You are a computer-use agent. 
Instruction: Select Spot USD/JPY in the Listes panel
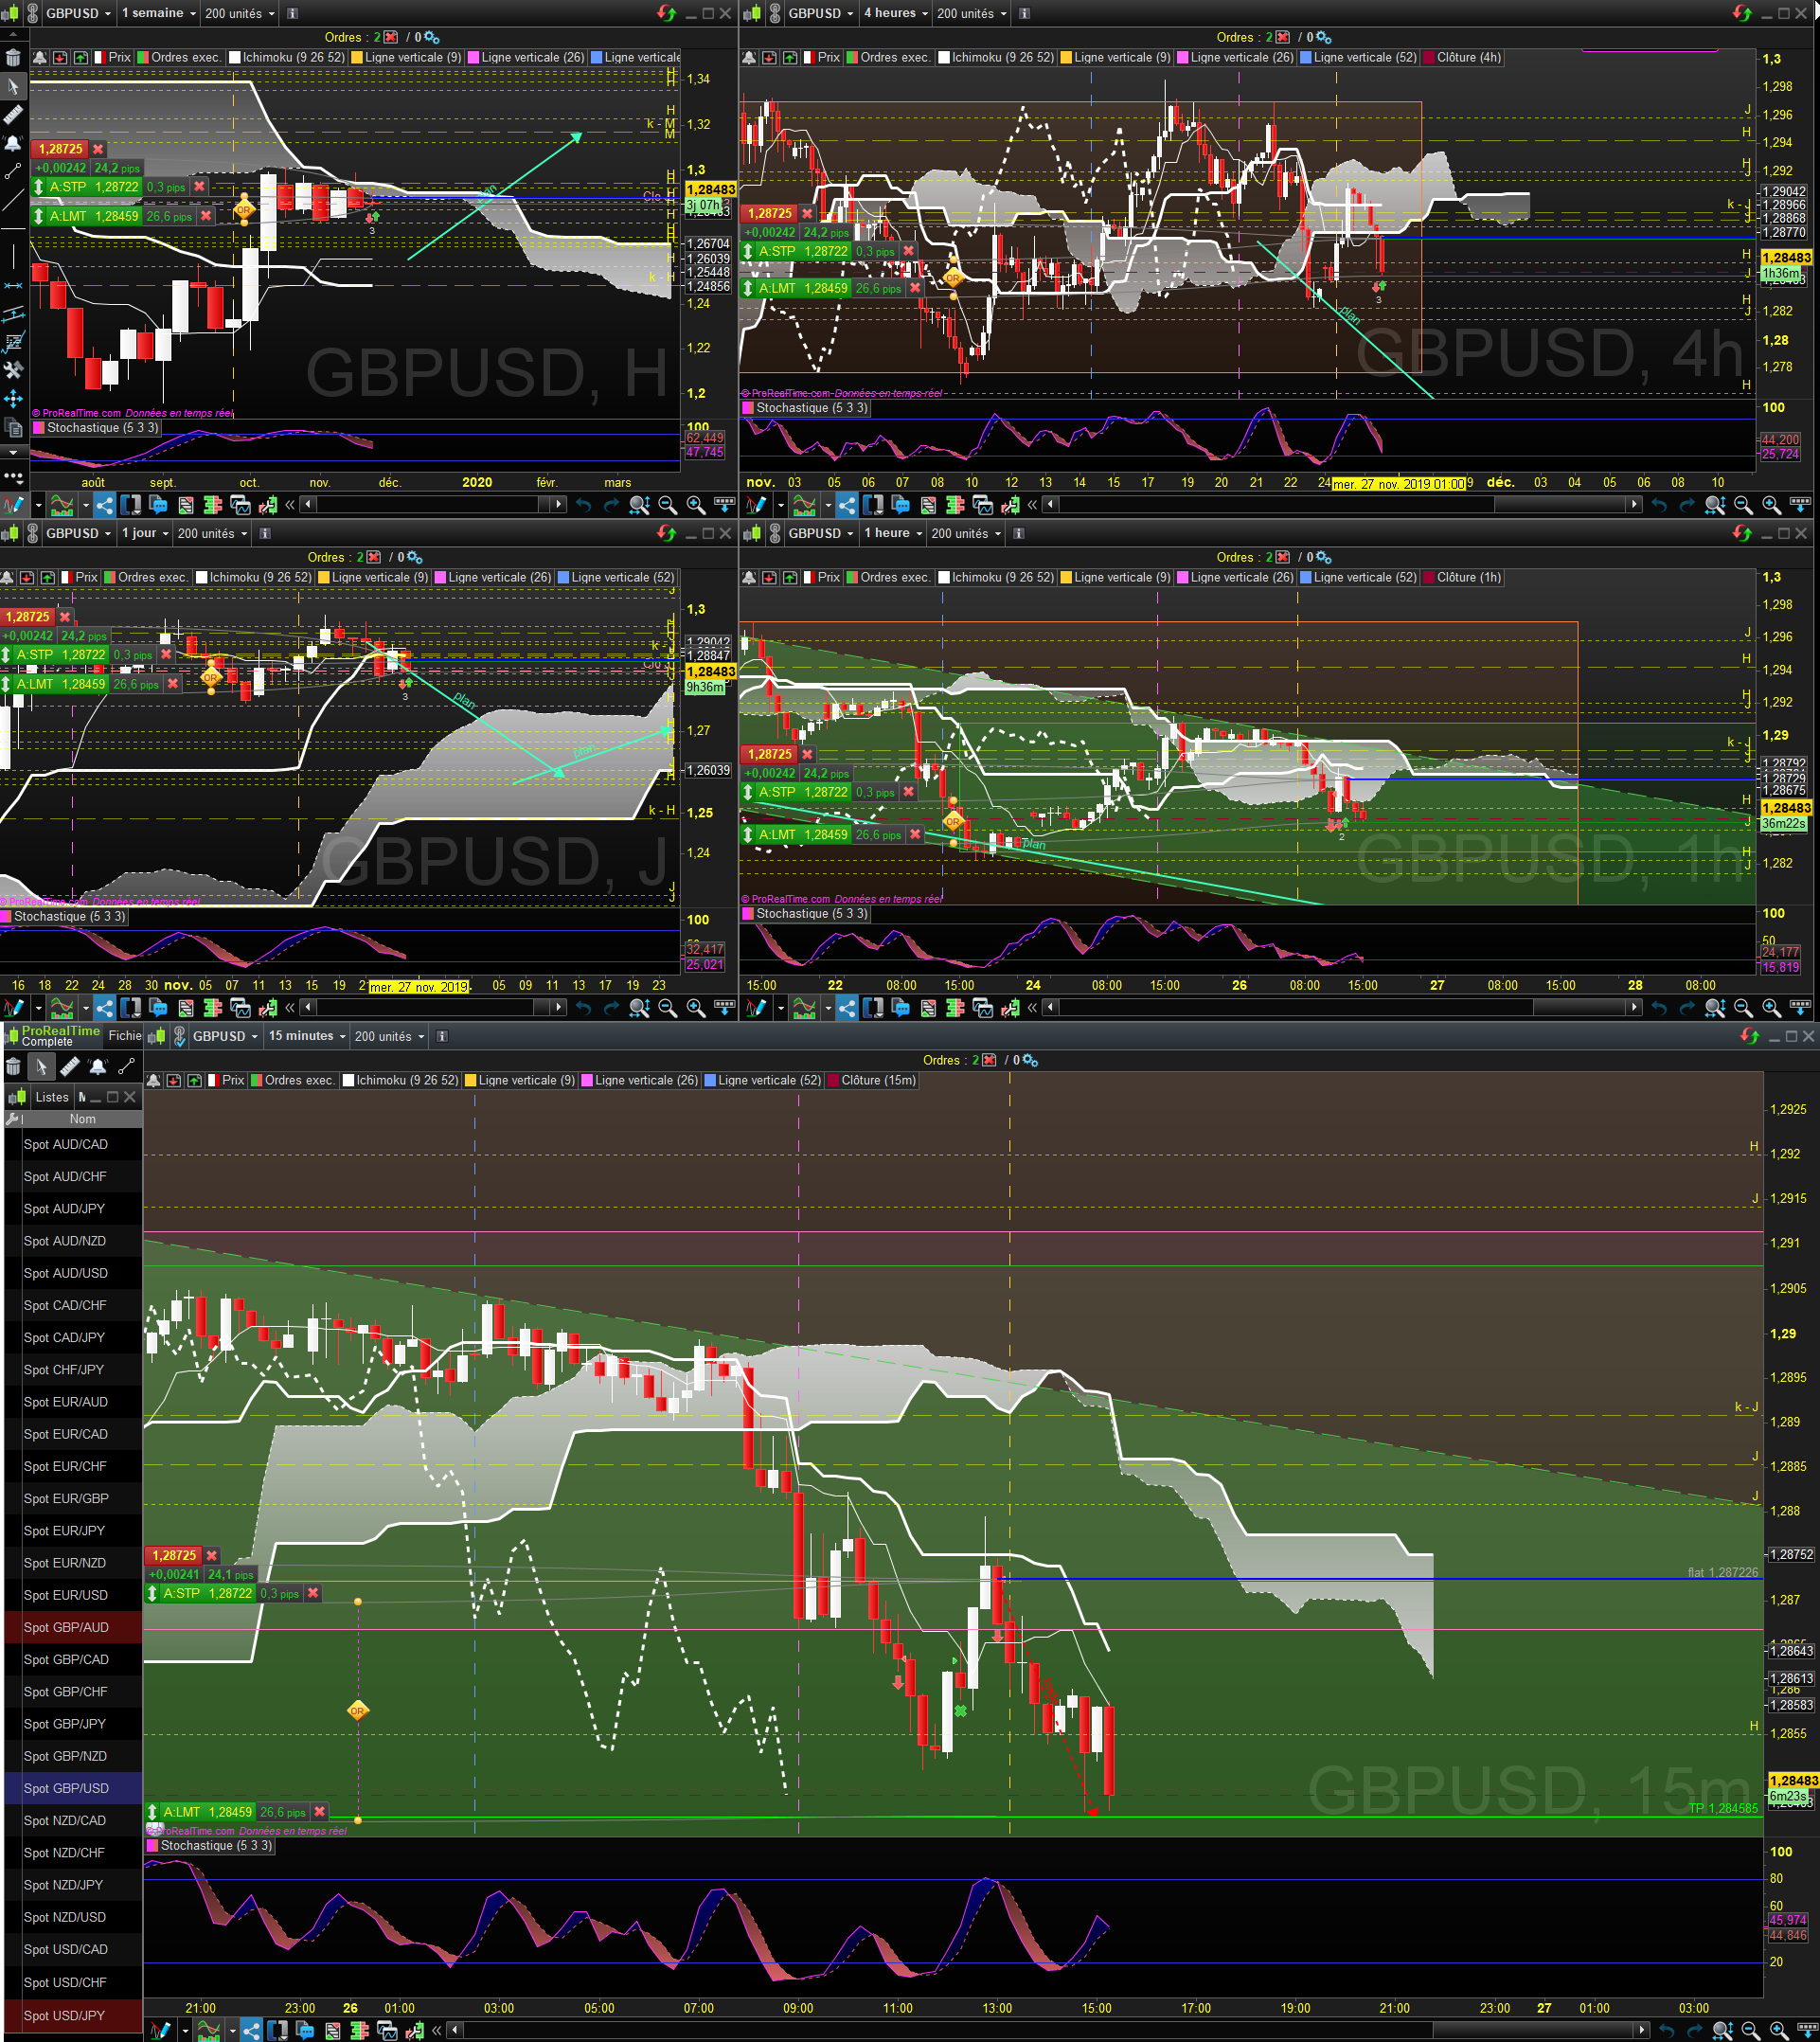tap(73, 2015)
